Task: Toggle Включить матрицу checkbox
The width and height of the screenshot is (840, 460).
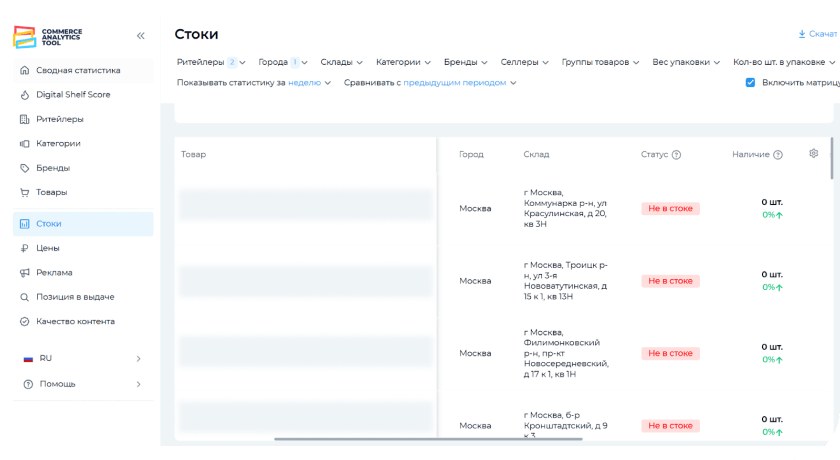Action: pos(750,82)
